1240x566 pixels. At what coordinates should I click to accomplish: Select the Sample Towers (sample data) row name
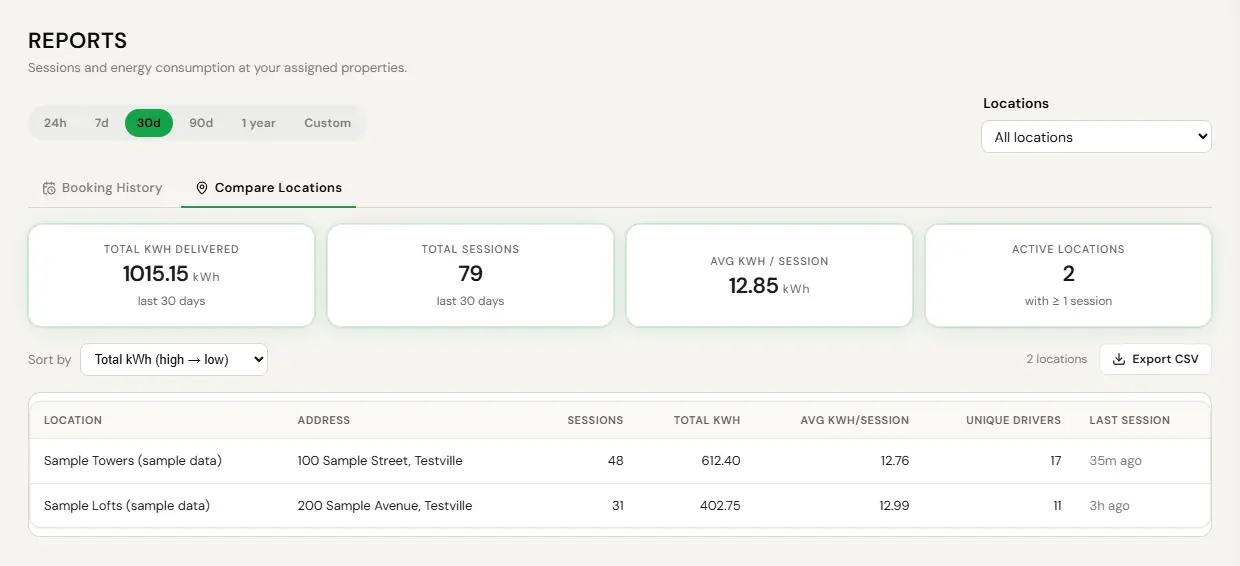tap(133, 461)
